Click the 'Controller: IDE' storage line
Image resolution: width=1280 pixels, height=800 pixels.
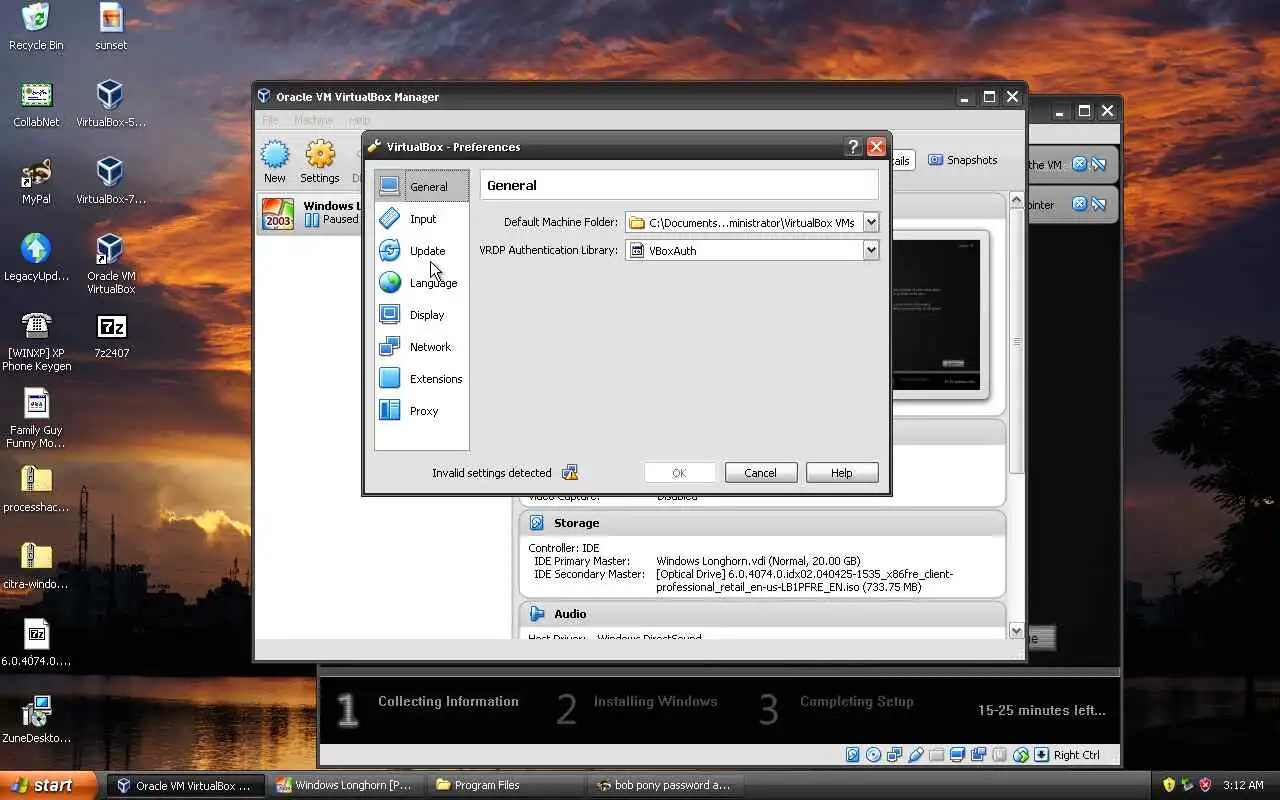coord(564,548)
